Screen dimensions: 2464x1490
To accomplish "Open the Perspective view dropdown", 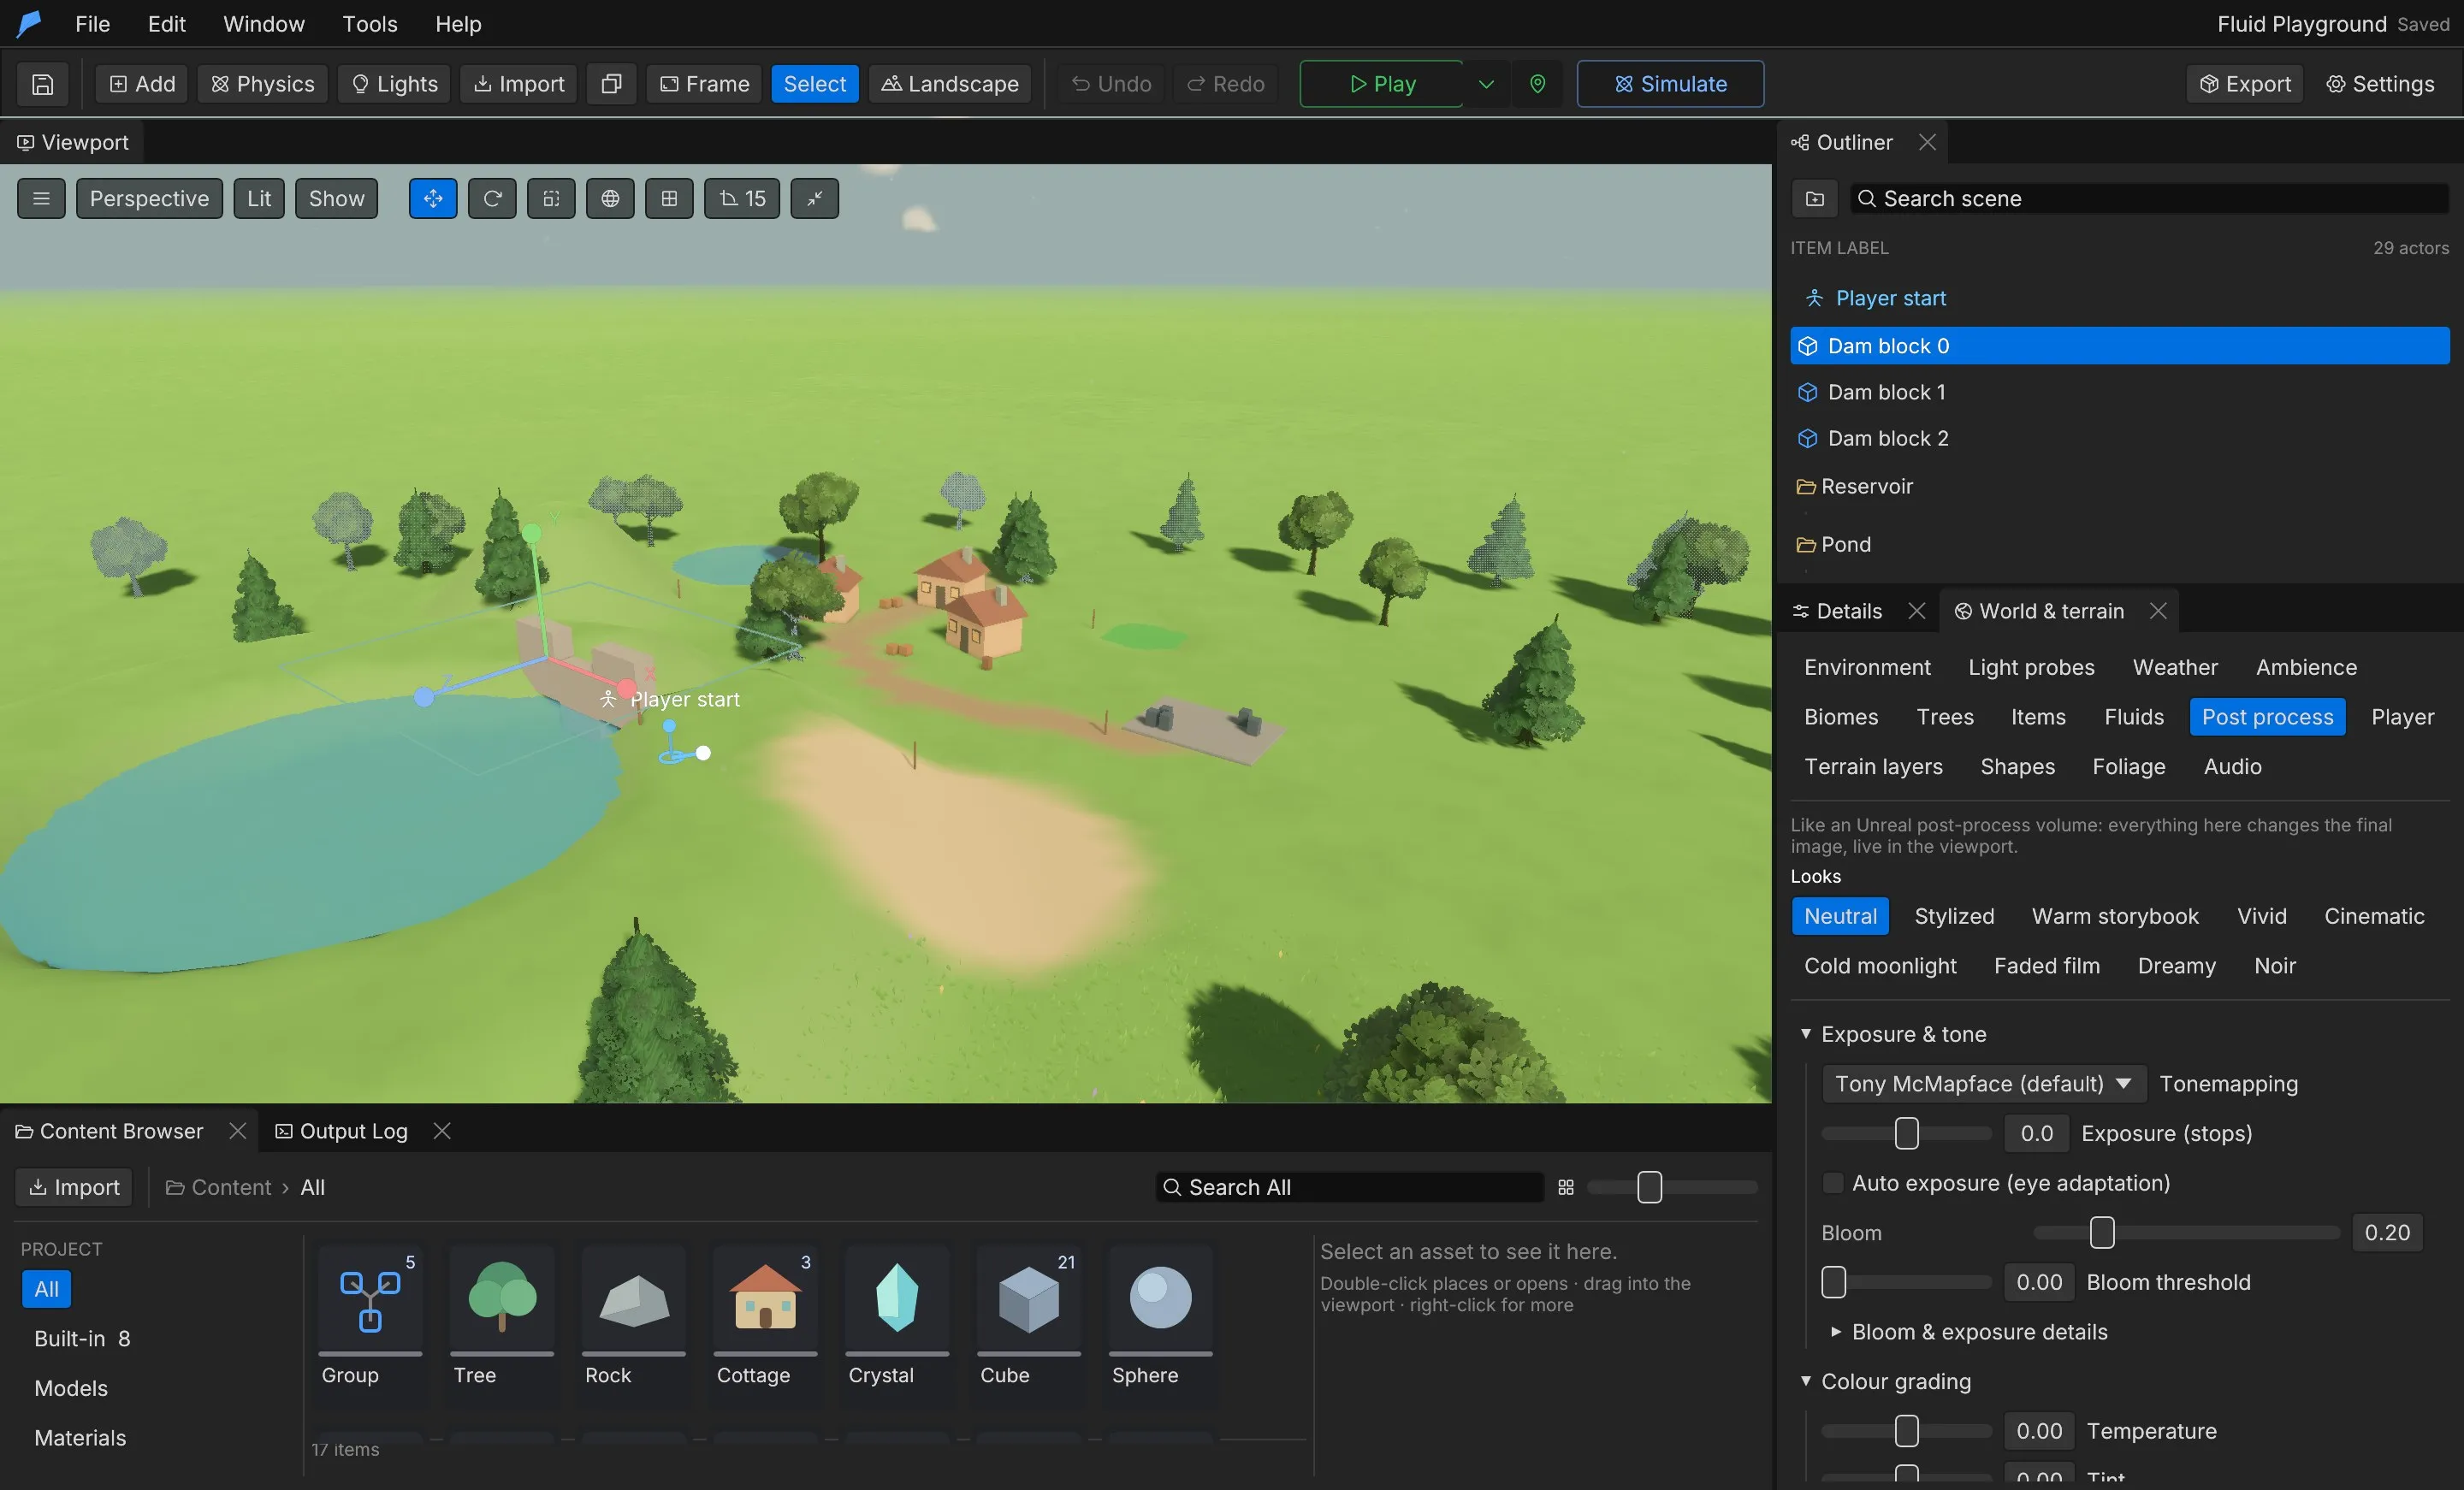I will coord(149,199).
